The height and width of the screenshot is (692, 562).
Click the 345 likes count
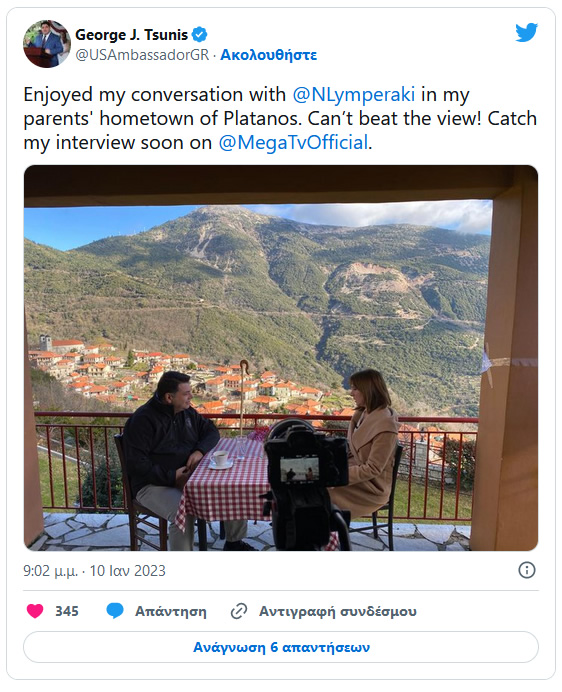(x=67, y=611)
